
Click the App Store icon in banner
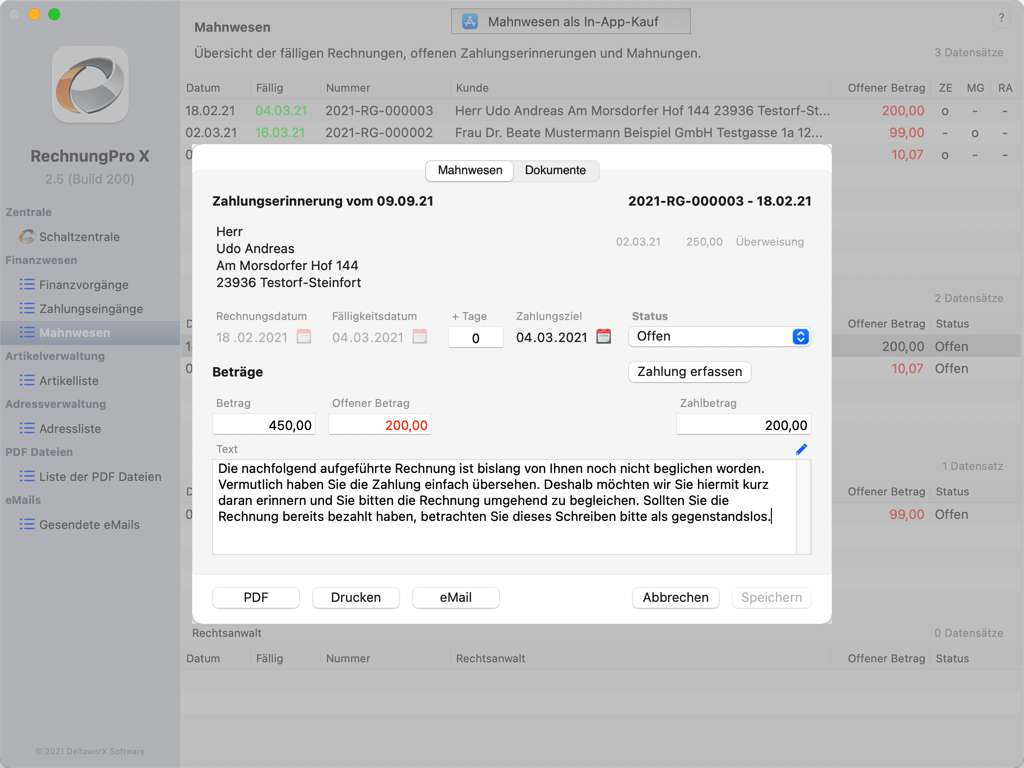pos(469,21)
